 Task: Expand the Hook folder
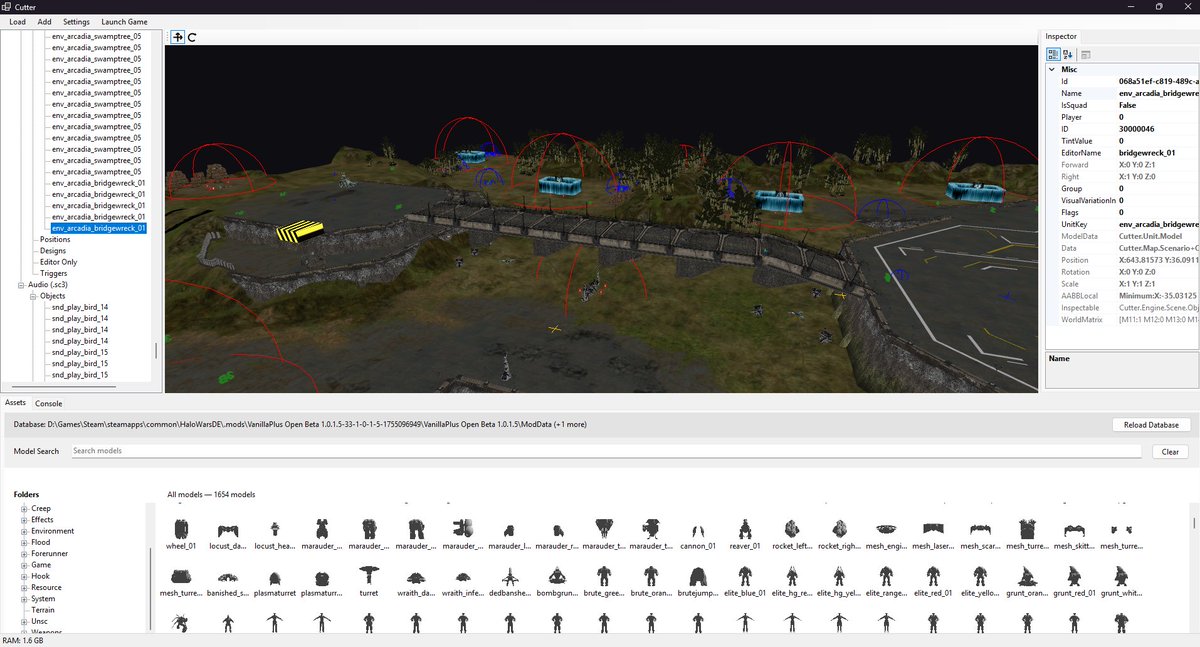point(24,576)
